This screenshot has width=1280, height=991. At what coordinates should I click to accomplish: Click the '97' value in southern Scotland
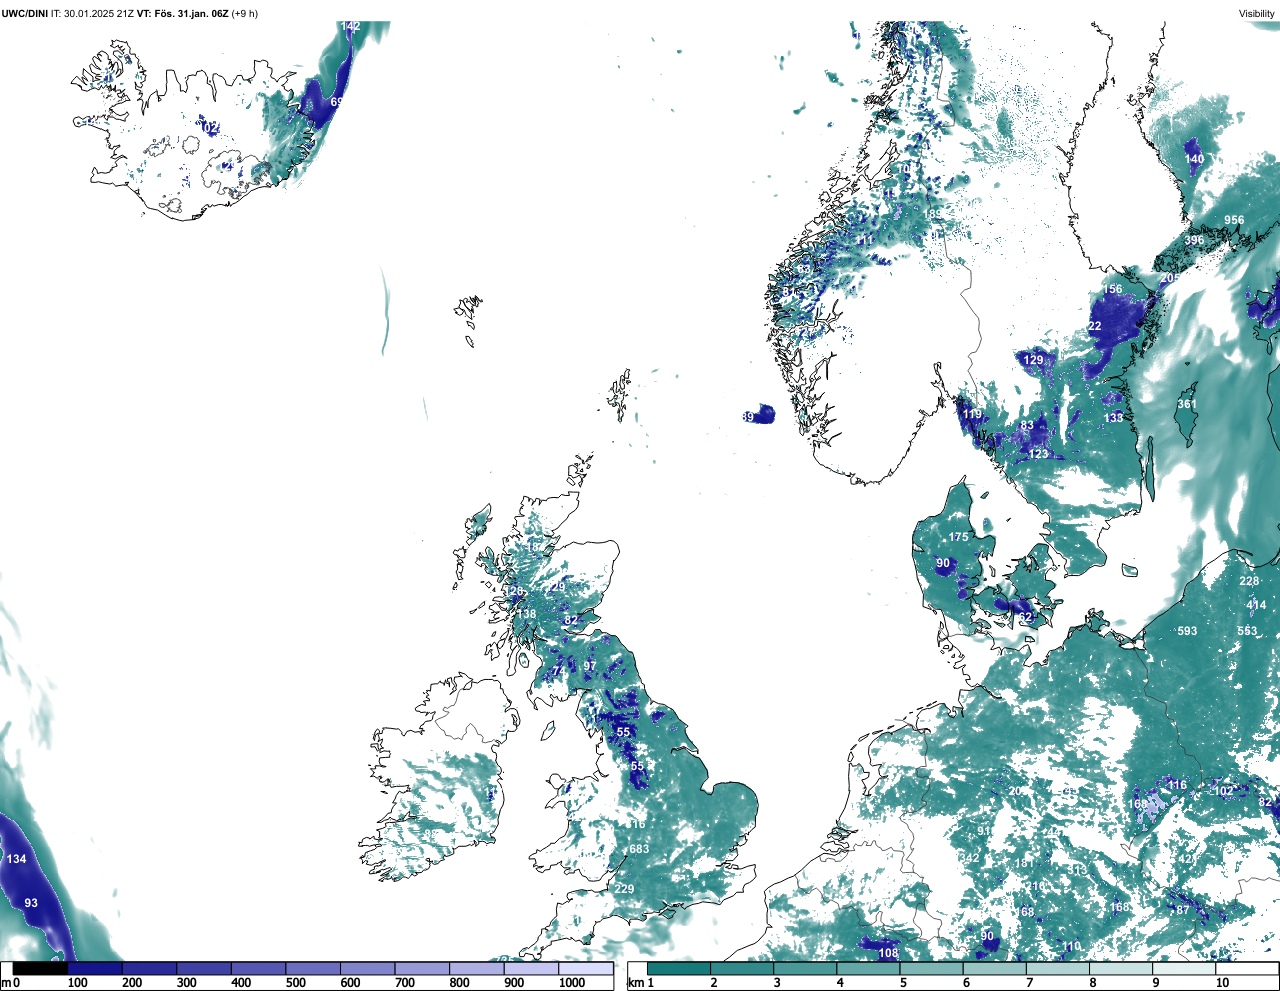pos(590,666)
